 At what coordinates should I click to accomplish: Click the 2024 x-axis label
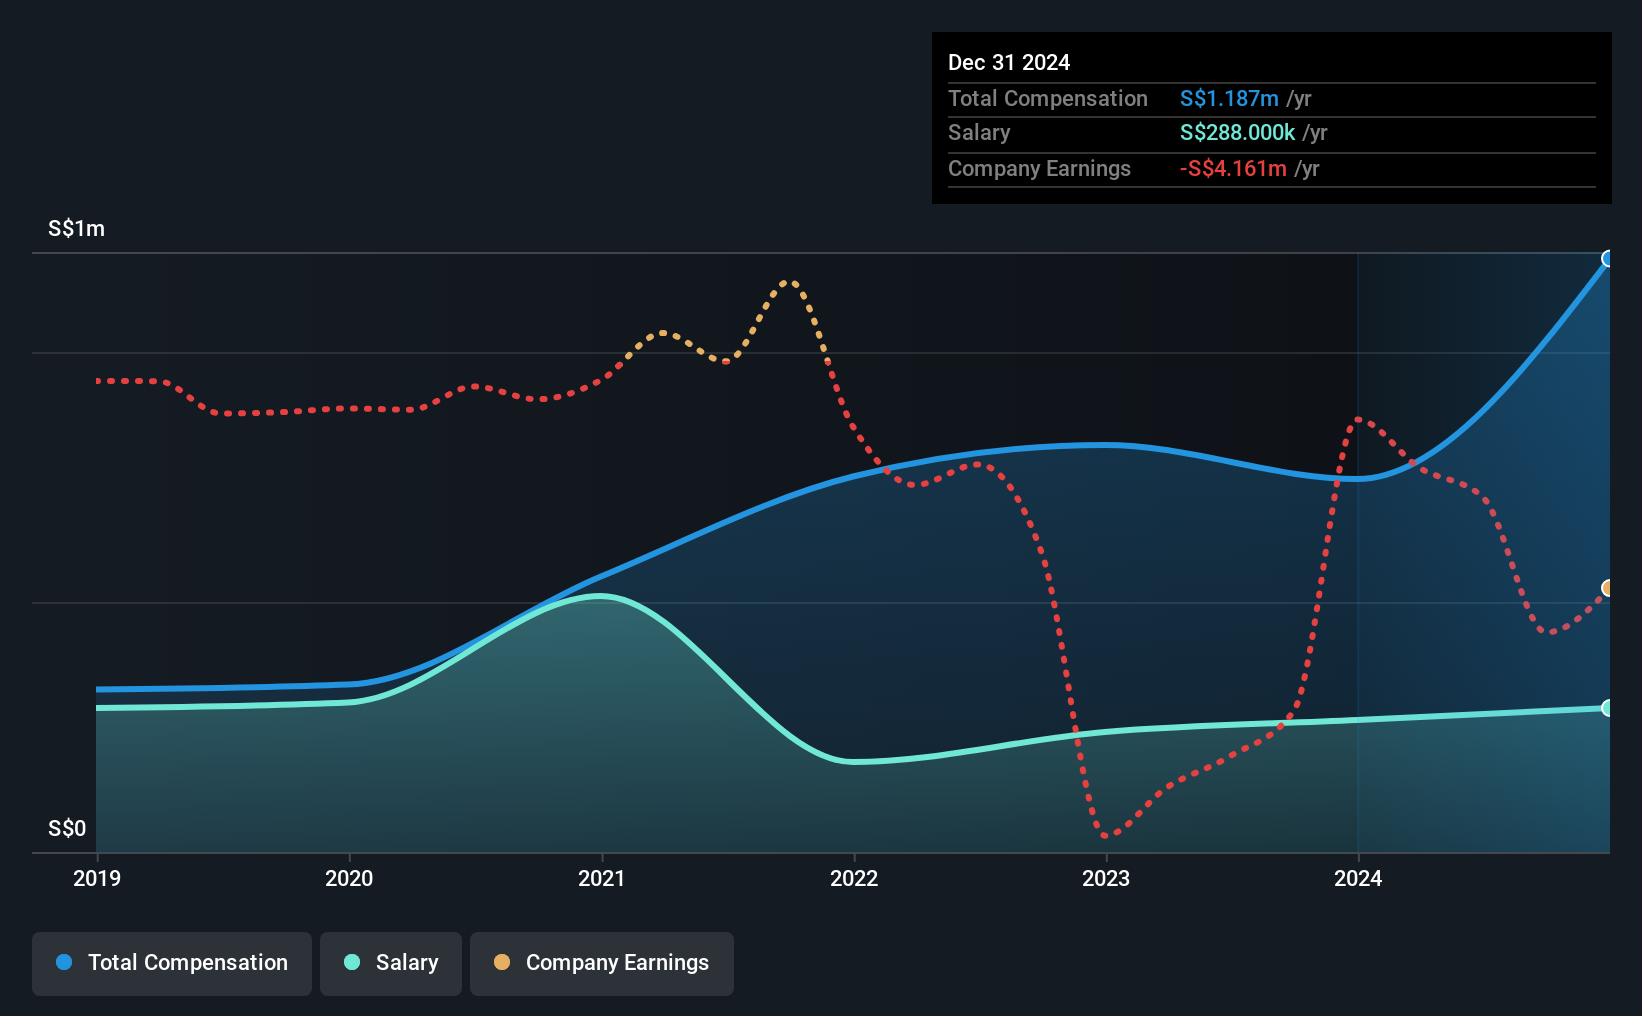pyautogui.click(x=1358, y=878)
